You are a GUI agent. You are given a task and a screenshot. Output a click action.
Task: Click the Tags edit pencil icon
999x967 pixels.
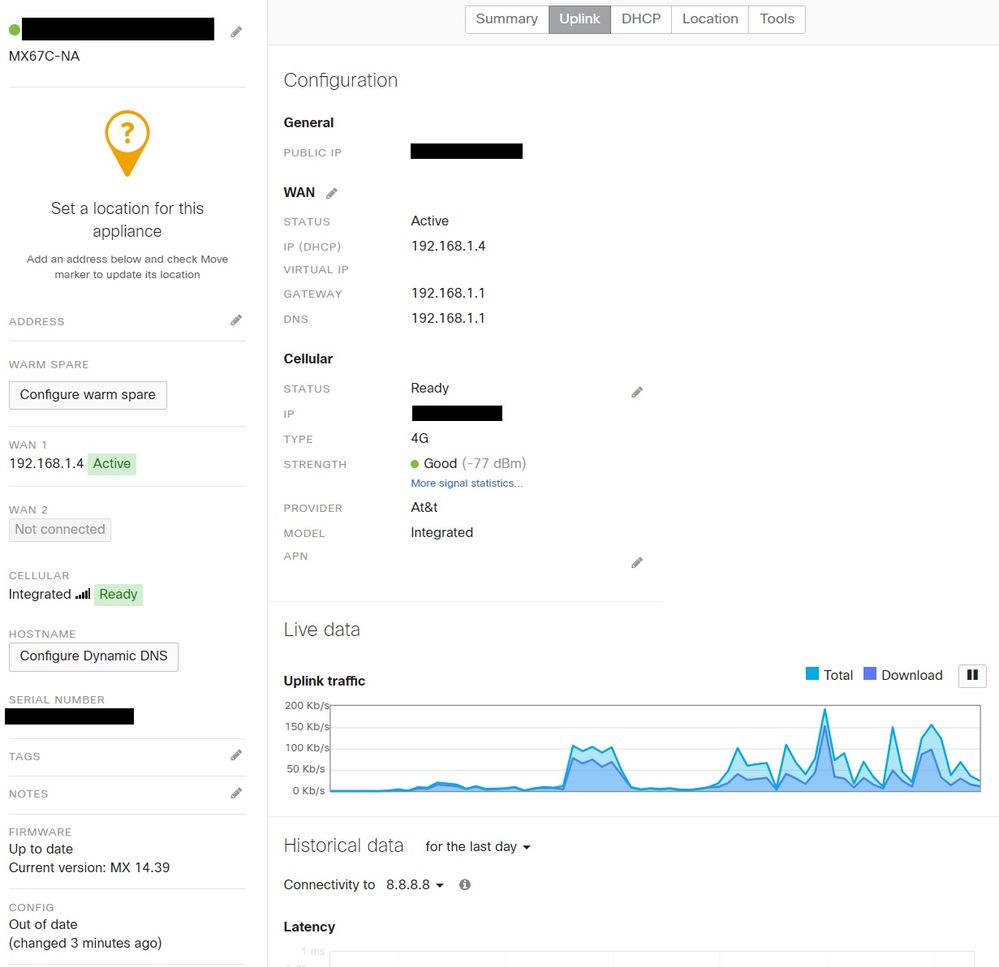pyautogui.click(x=236, y=756)
